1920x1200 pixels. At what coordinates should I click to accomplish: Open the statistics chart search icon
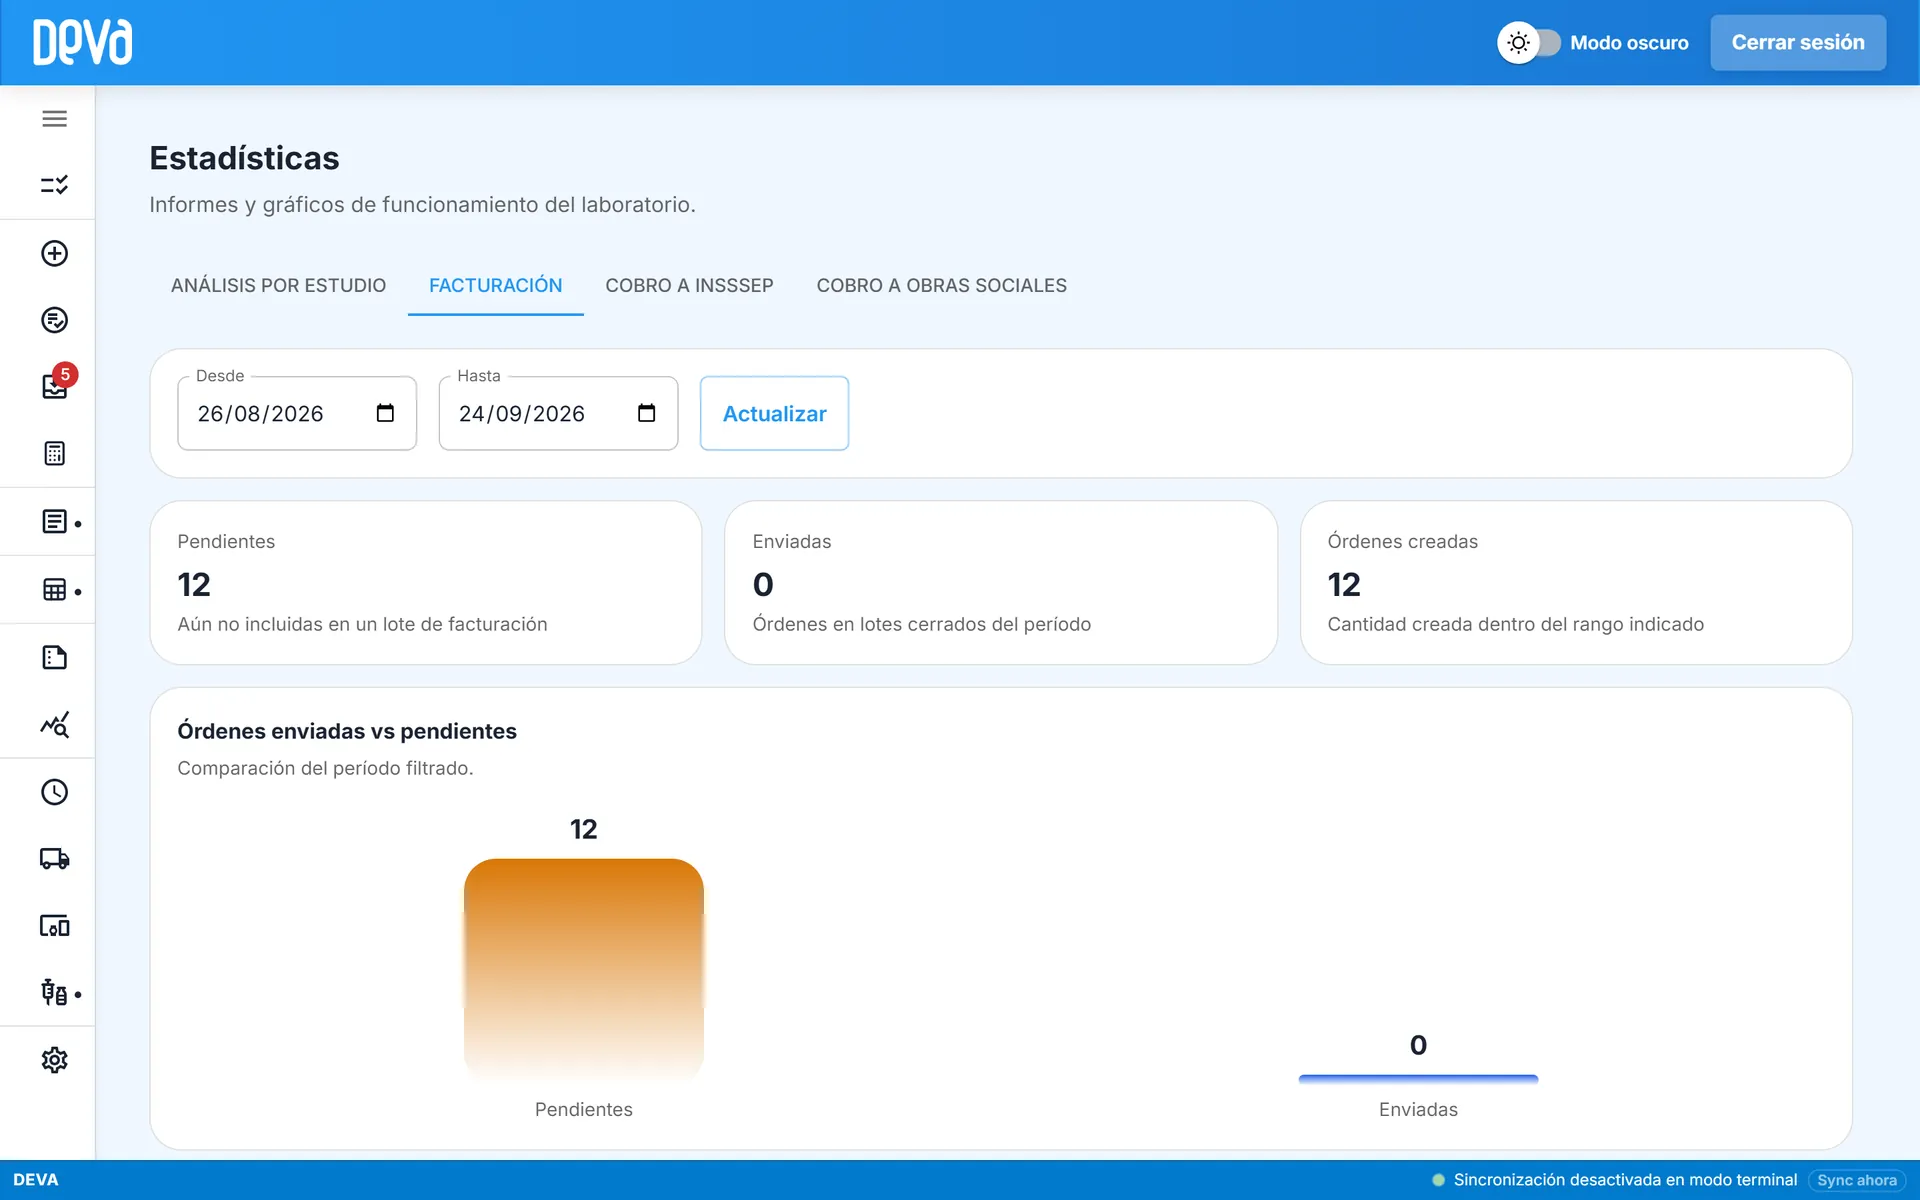click(x=54, y=725)
